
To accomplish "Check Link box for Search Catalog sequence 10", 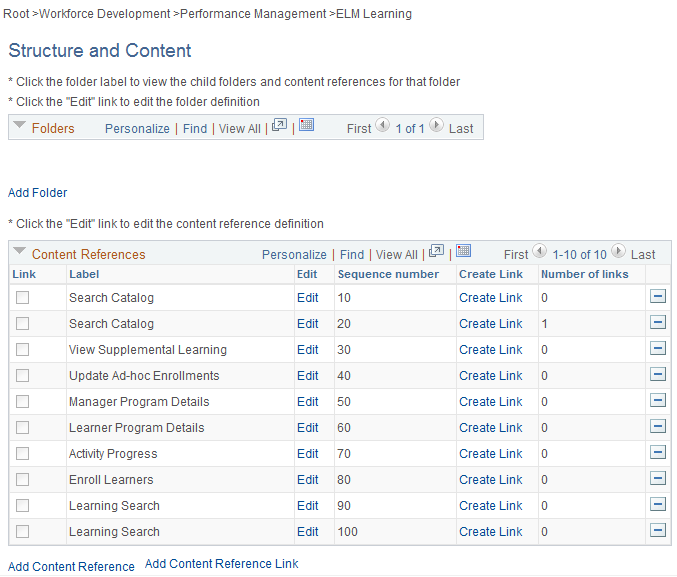I will (x=22, y=298).
